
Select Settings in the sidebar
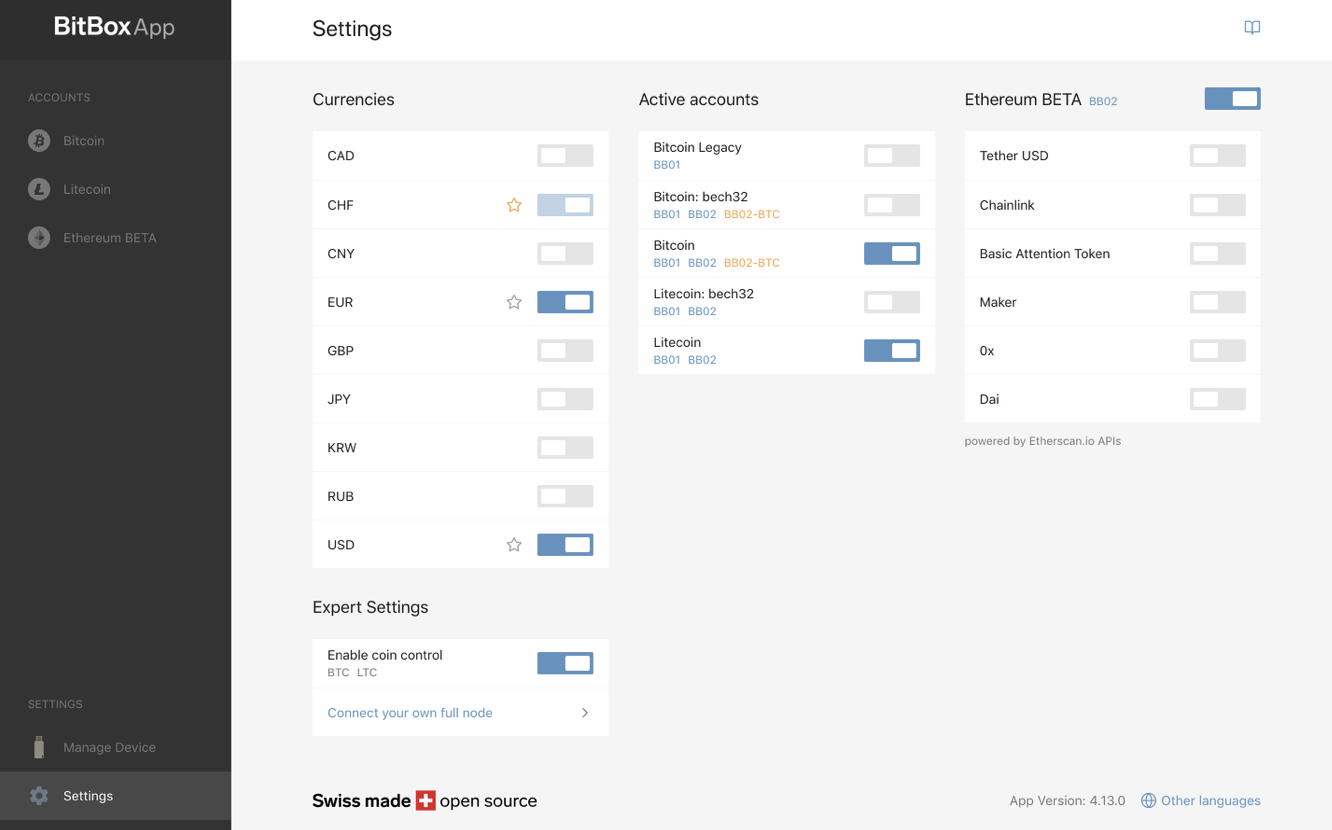[115, 796]
